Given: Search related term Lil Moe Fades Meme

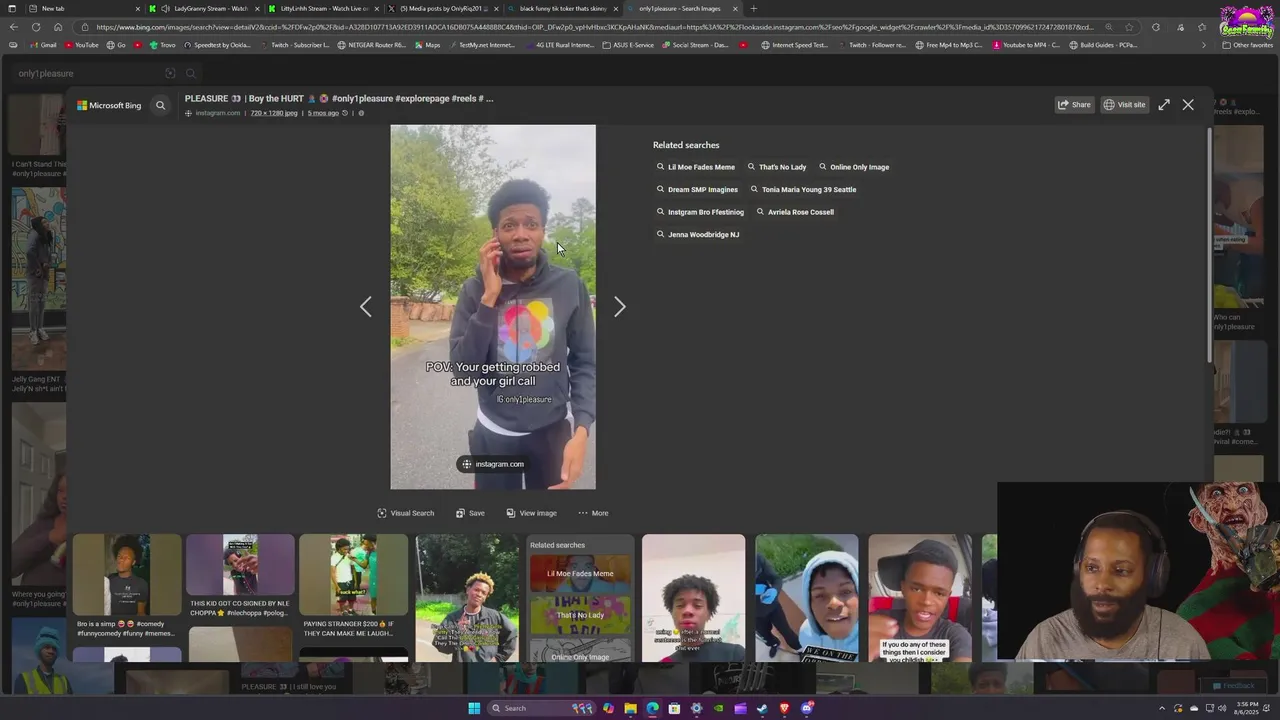Looking at the screenshot, I should [696, 167].
